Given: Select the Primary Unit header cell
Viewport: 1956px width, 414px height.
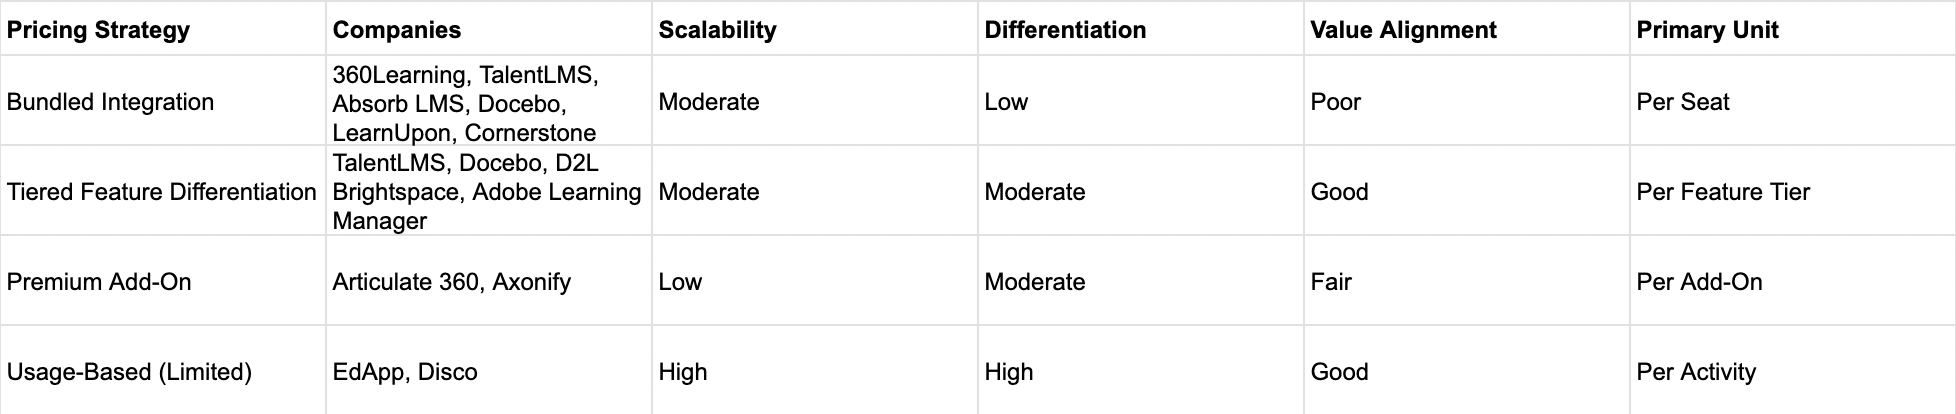Looking at the screenshot, I should (1792, 29).
